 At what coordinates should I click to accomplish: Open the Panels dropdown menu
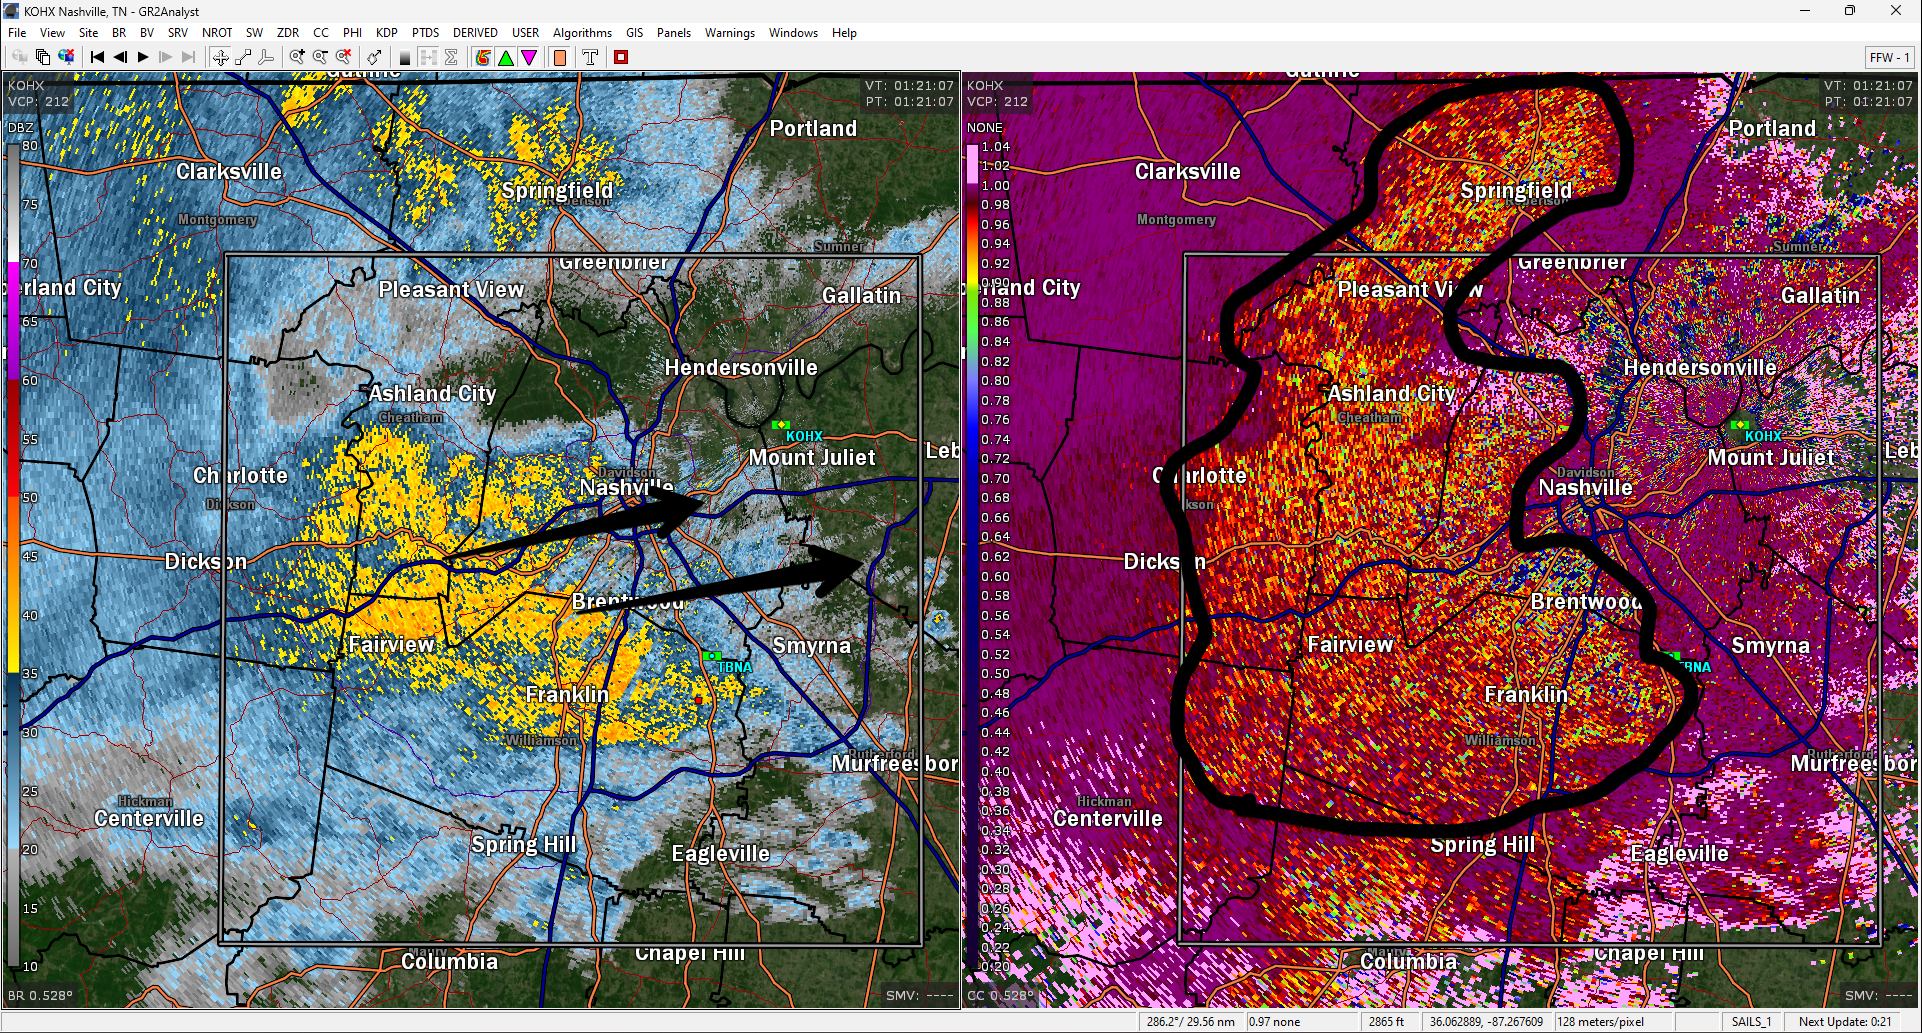click(673, 33)
